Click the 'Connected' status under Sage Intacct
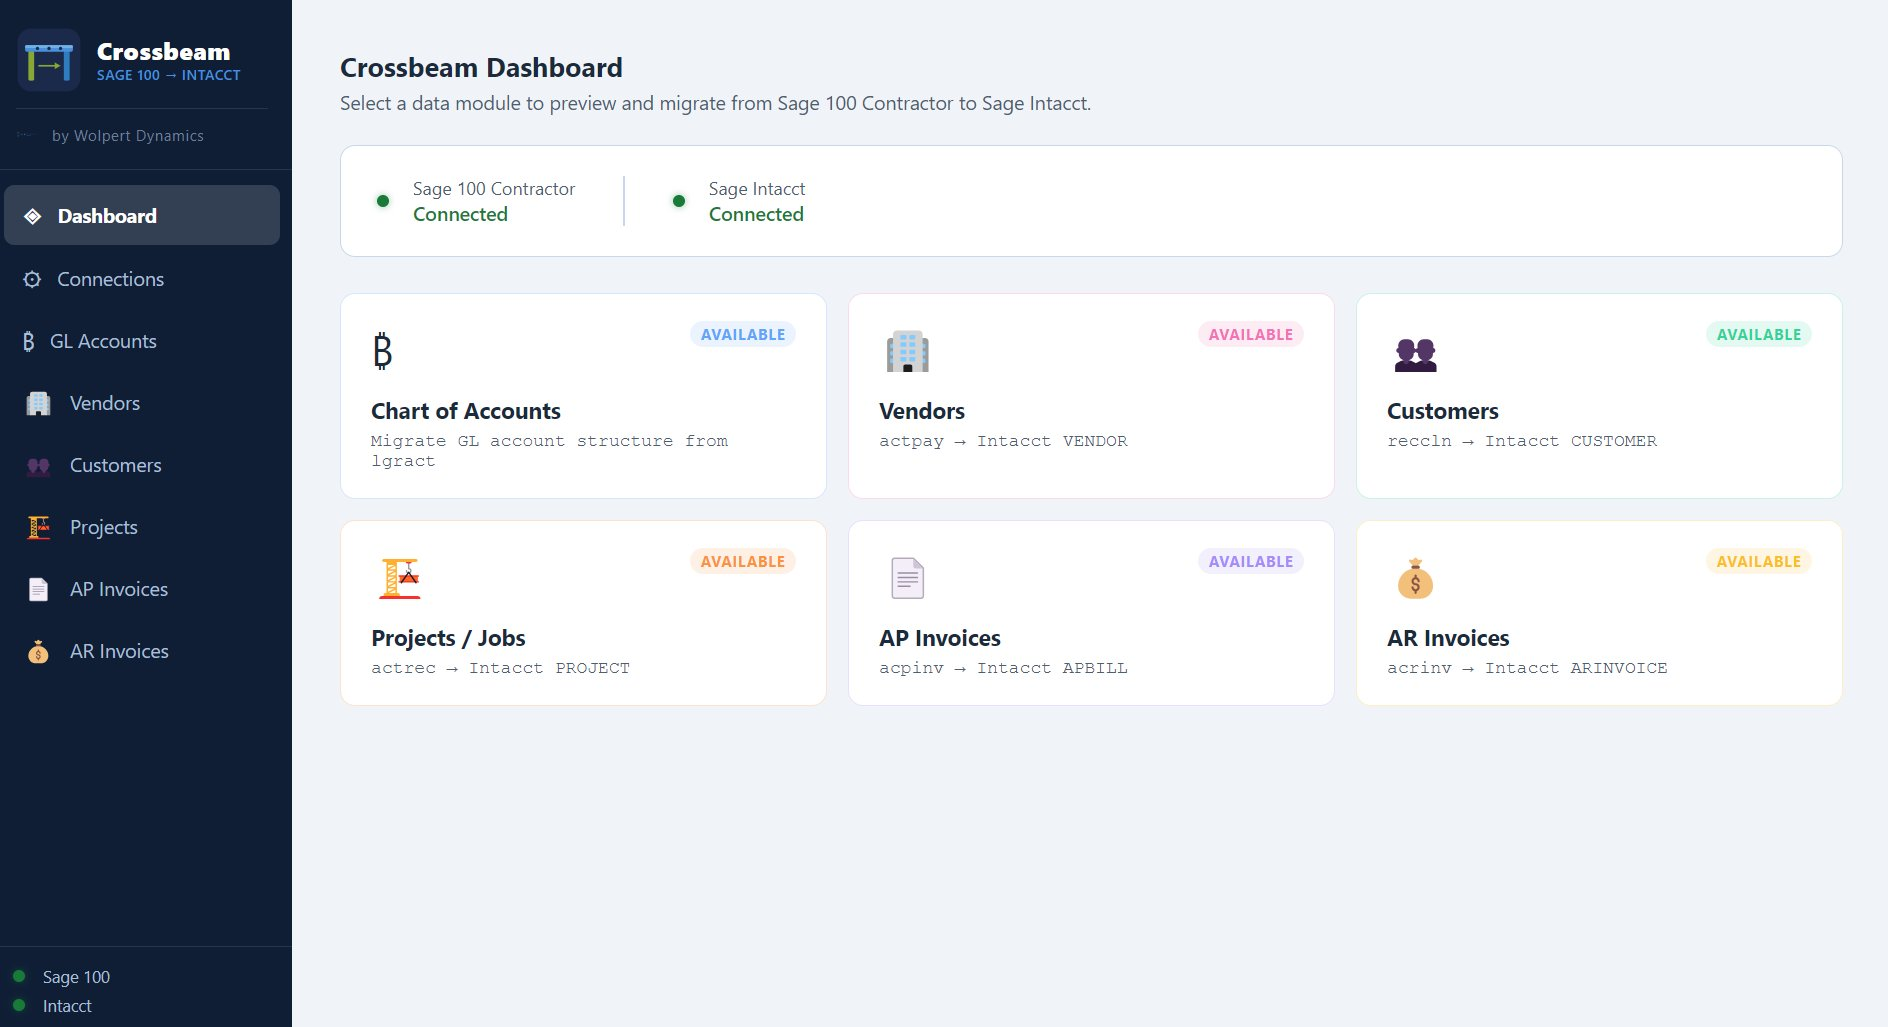 click(x=756, y=214)
